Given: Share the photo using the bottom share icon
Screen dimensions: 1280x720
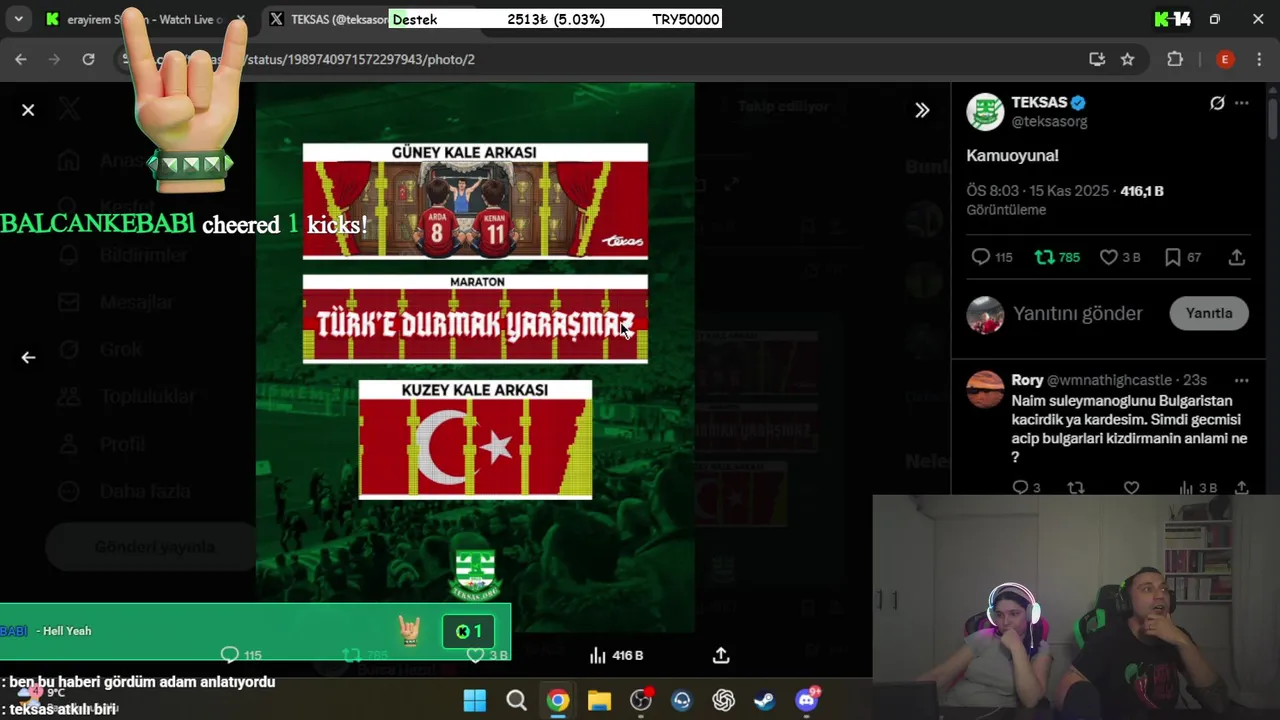Looking at the screenshot, I should [x=721, y=655].
